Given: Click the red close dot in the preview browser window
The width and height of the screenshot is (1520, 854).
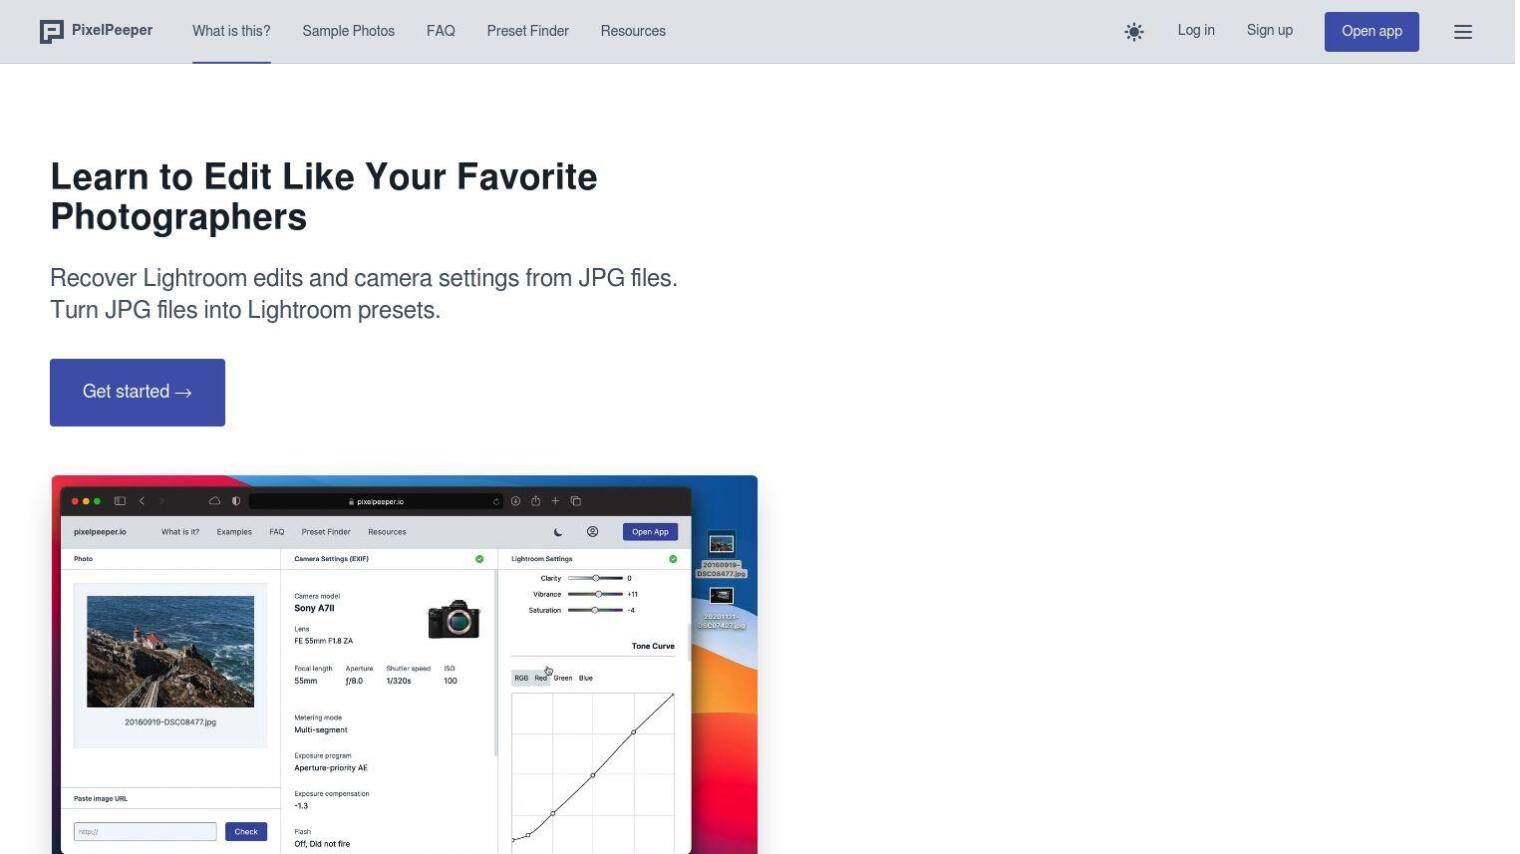Looking at the screenshot, I should 75,501.
